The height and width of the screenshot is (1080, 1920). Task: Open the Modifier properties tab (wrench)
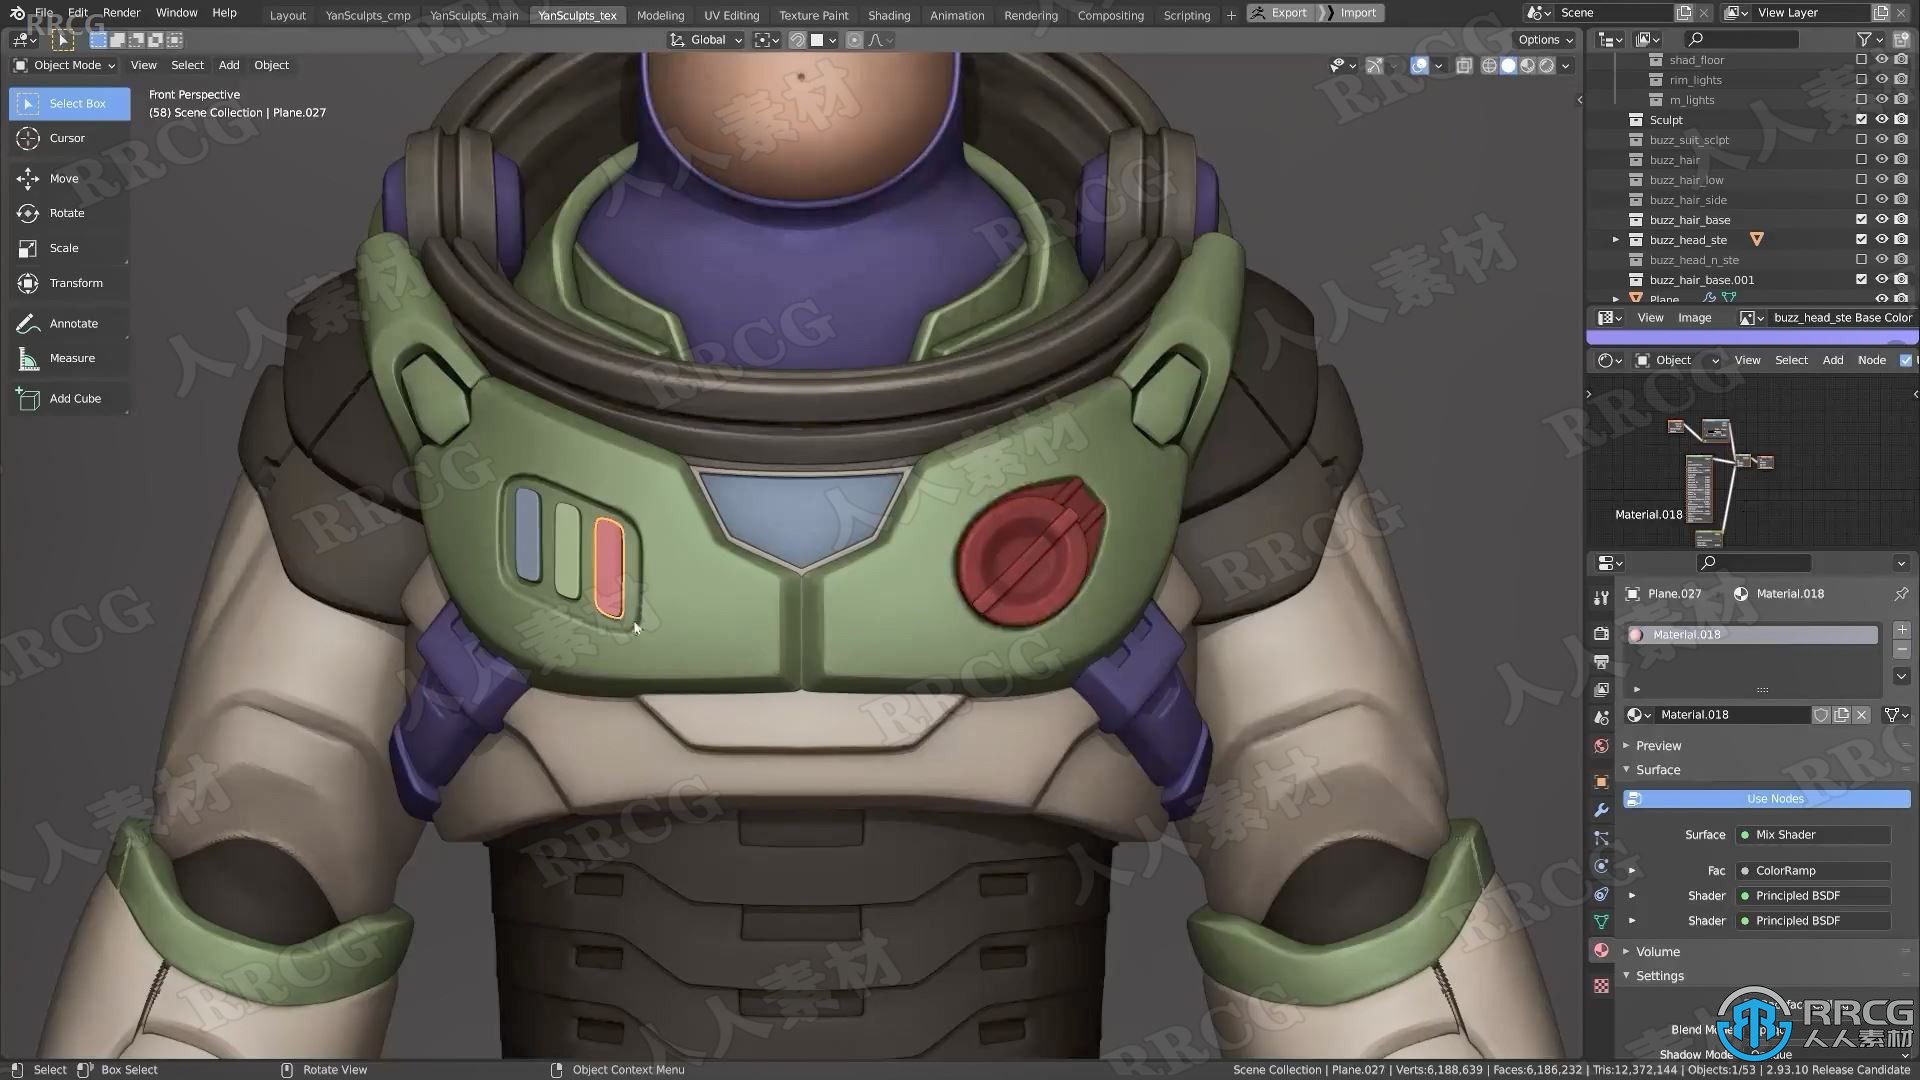(1601, 810)
